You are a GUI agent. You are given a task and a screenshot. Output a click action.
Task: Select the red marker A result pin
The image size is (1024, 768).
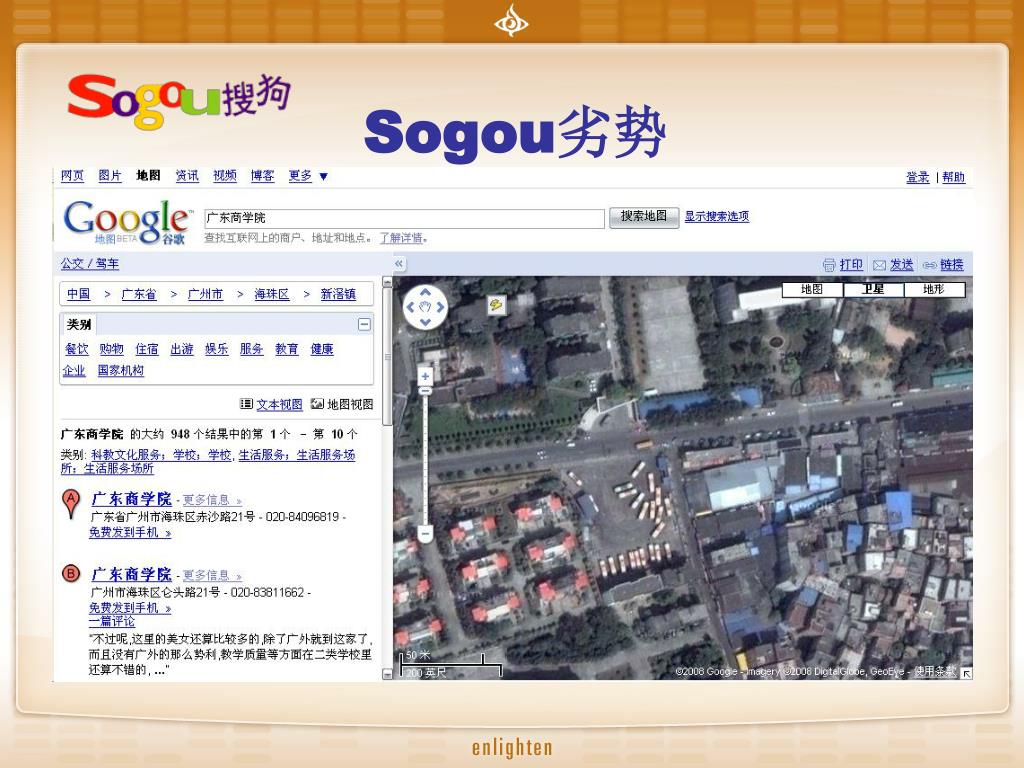click(x=71, y=504)
